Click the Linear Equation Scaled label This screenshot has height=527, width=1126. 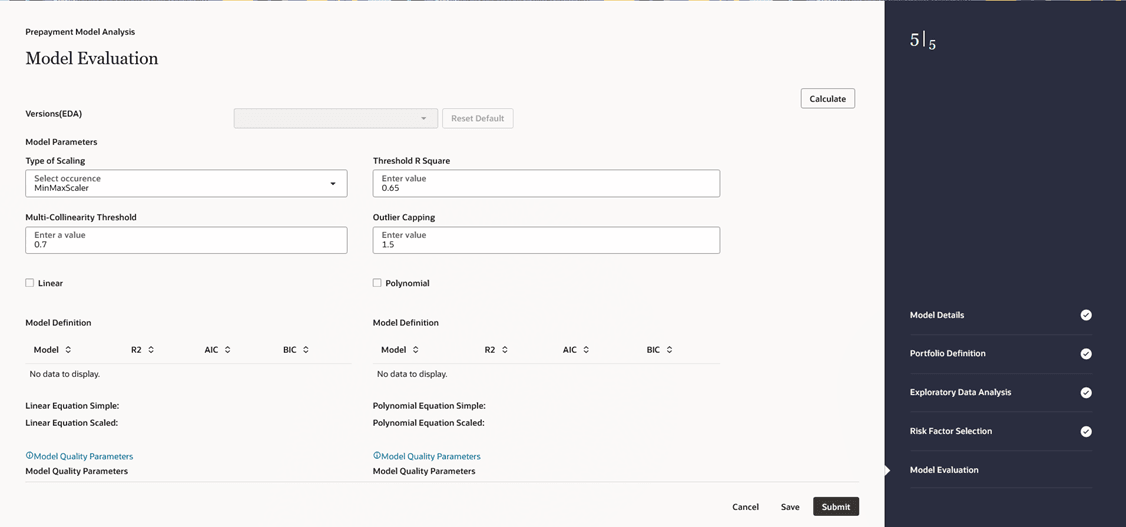pos(72,423)
